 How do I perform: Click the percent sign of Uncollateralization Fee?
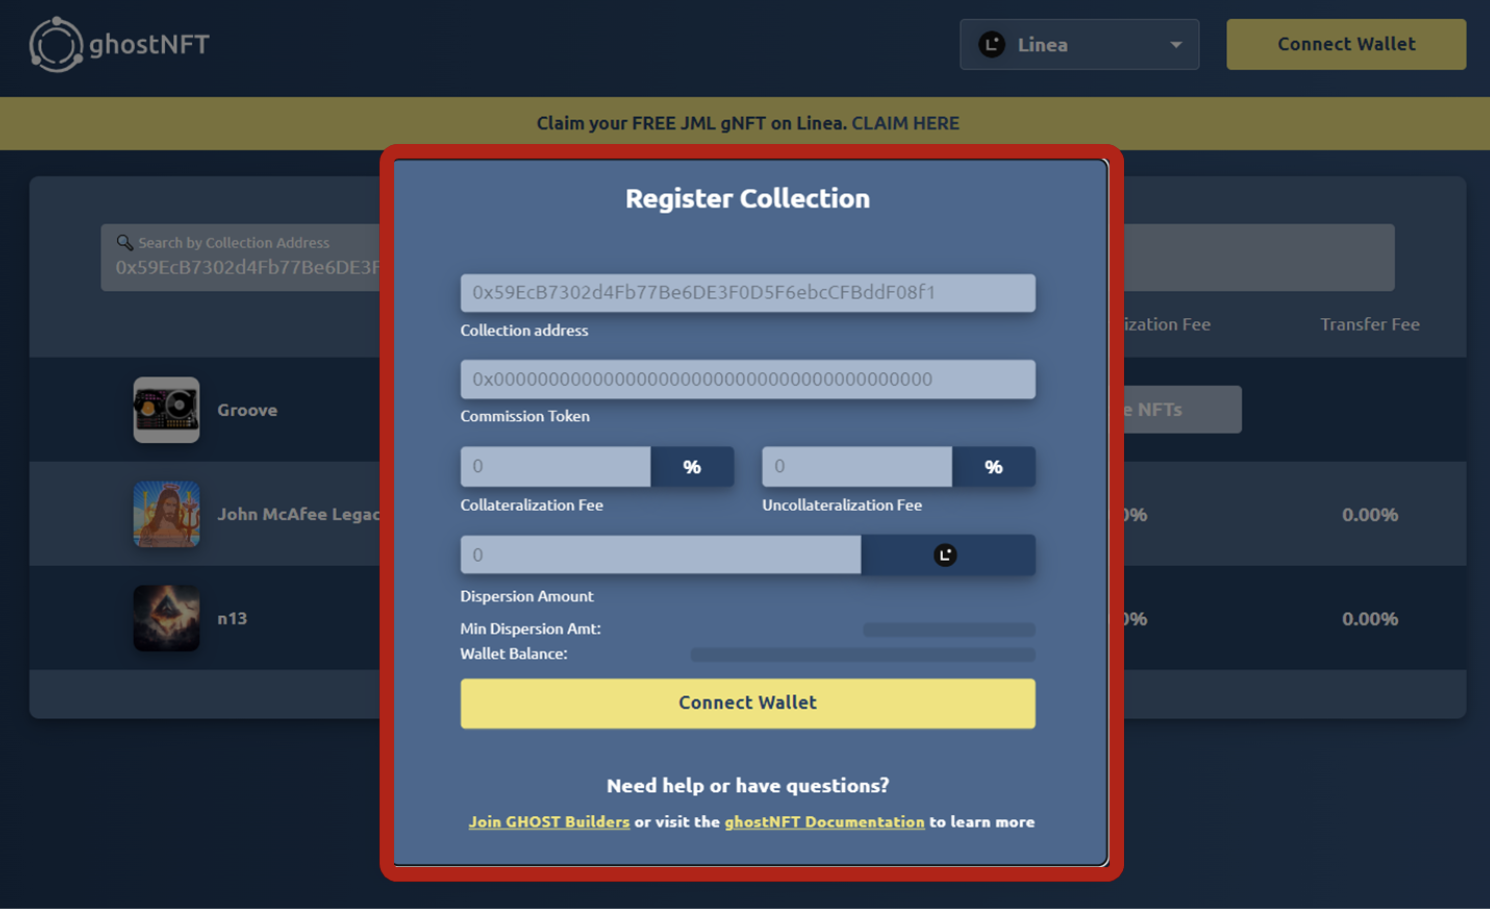coord(993,467)
